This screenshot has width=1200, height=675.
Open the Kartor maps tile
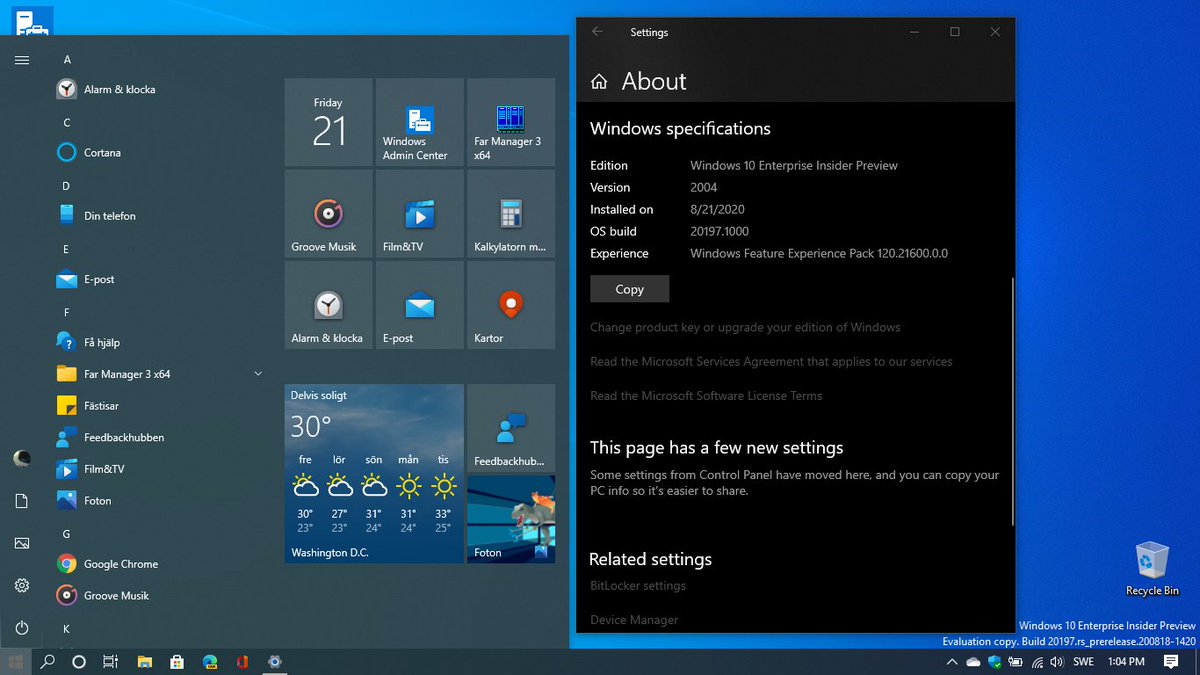(510, 305)
